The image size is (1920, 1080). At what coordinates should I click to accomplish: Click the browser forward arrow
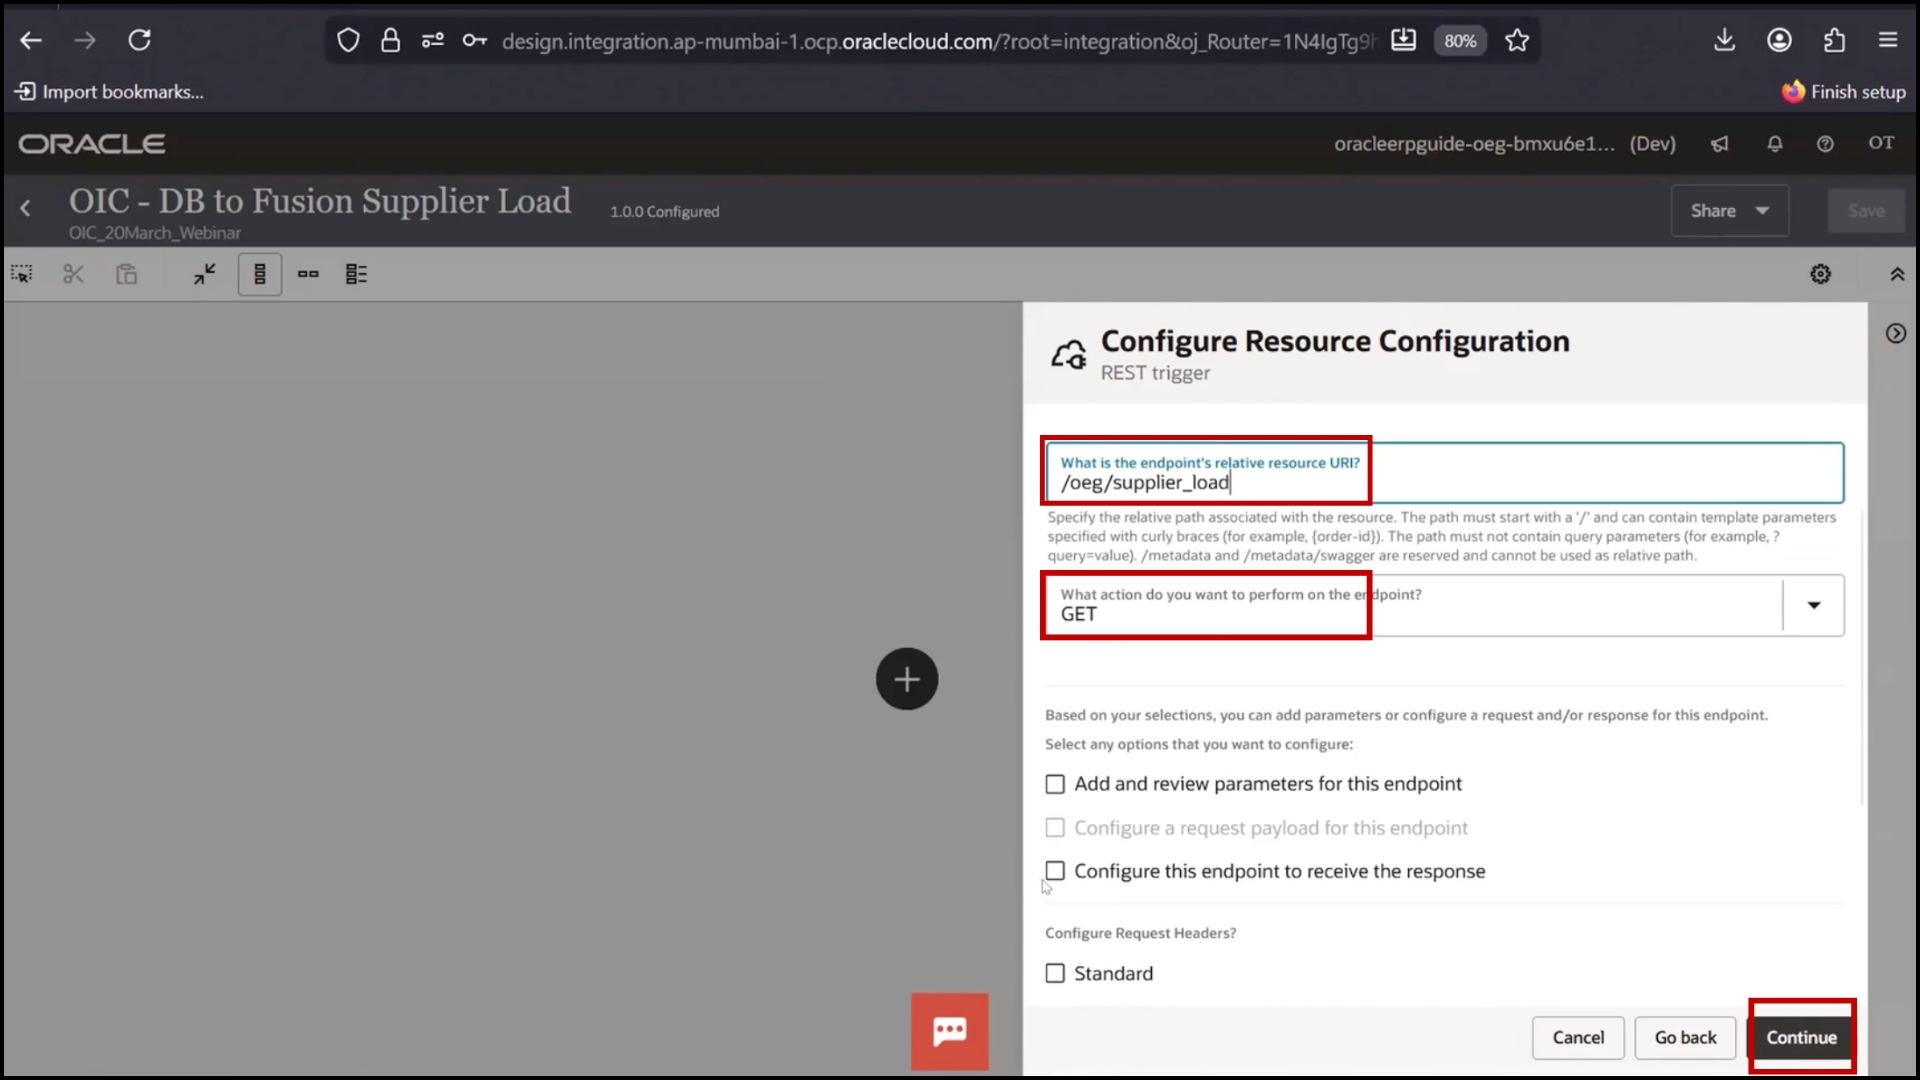[85, 40]
